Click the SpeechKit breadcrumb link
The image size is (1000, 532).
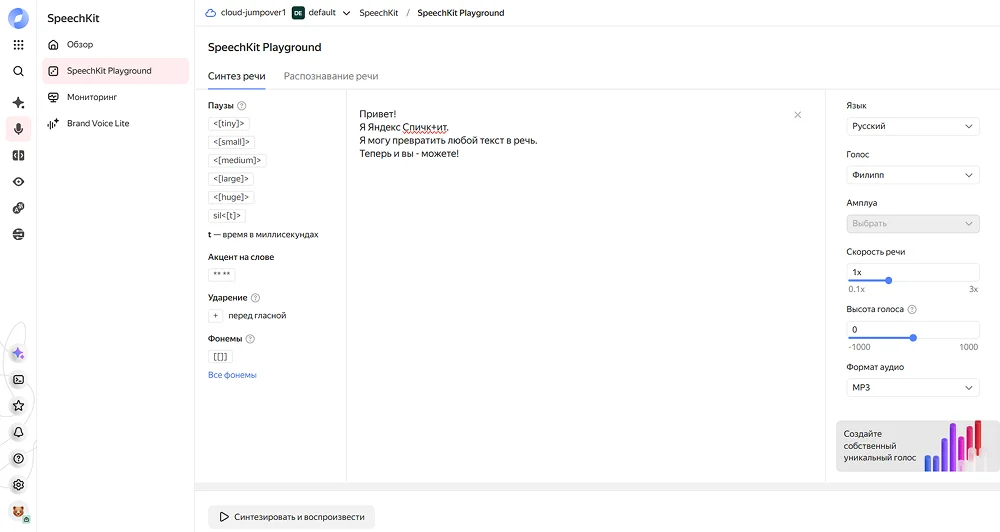(379, 13)
